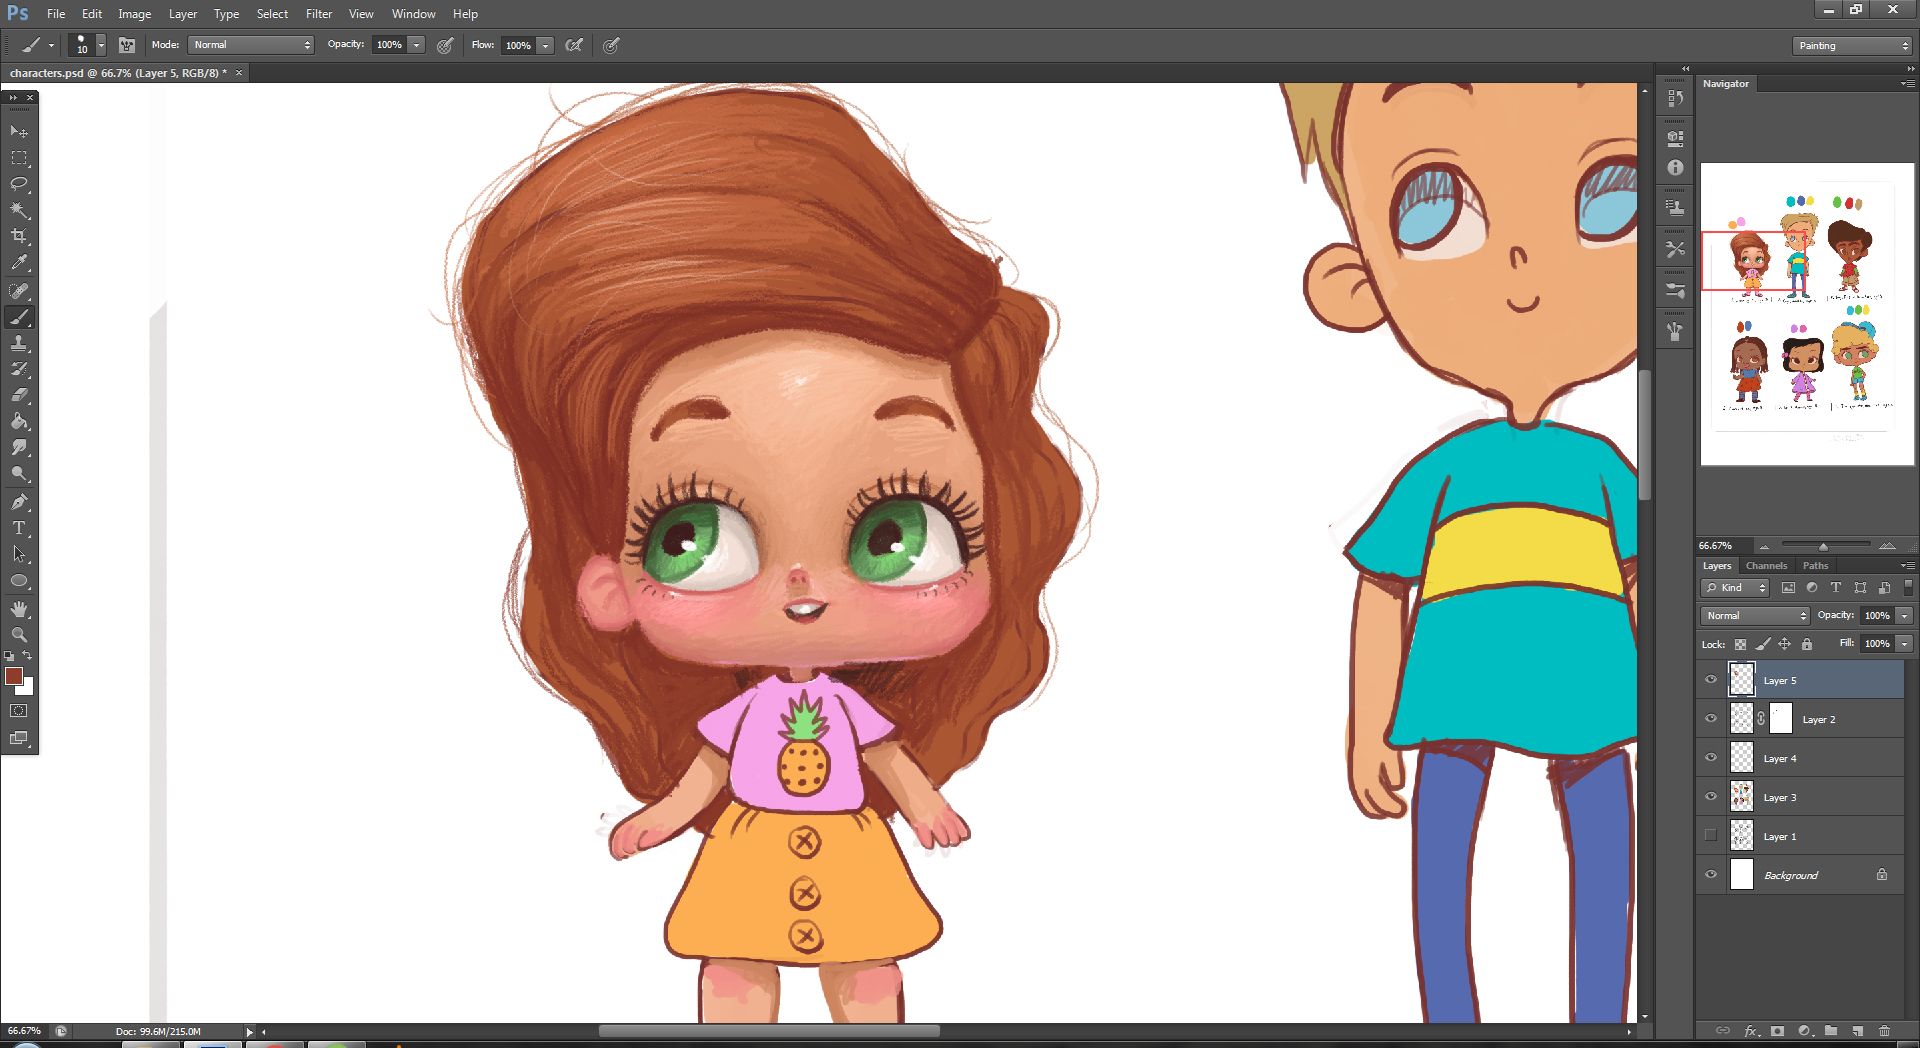Viewport: 1920px width, 1048px height.
Task: Switch to the Paths tab
Action: tap(1815, 566)
